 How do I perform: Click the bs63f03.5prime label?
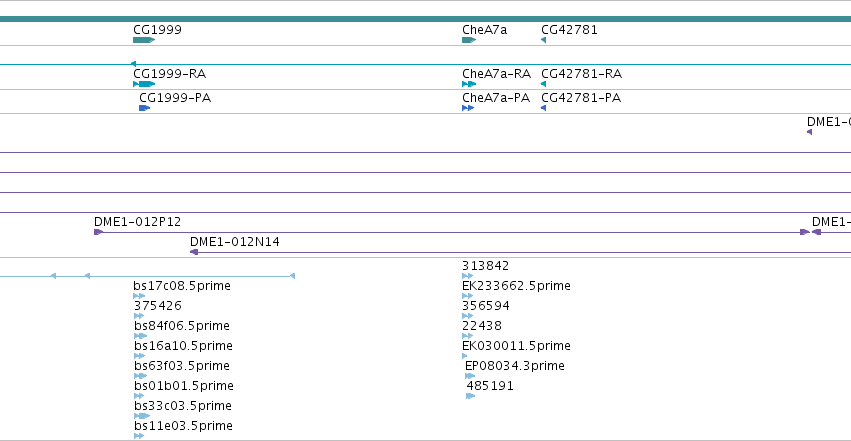click(x=182, y=366)
